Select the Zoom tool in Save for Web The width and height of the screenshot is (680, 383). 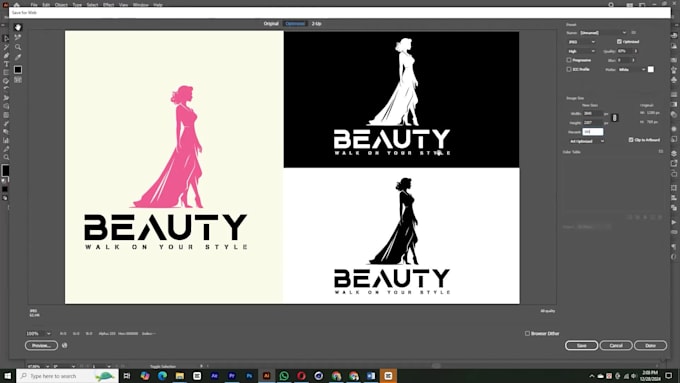pos(18,47)
